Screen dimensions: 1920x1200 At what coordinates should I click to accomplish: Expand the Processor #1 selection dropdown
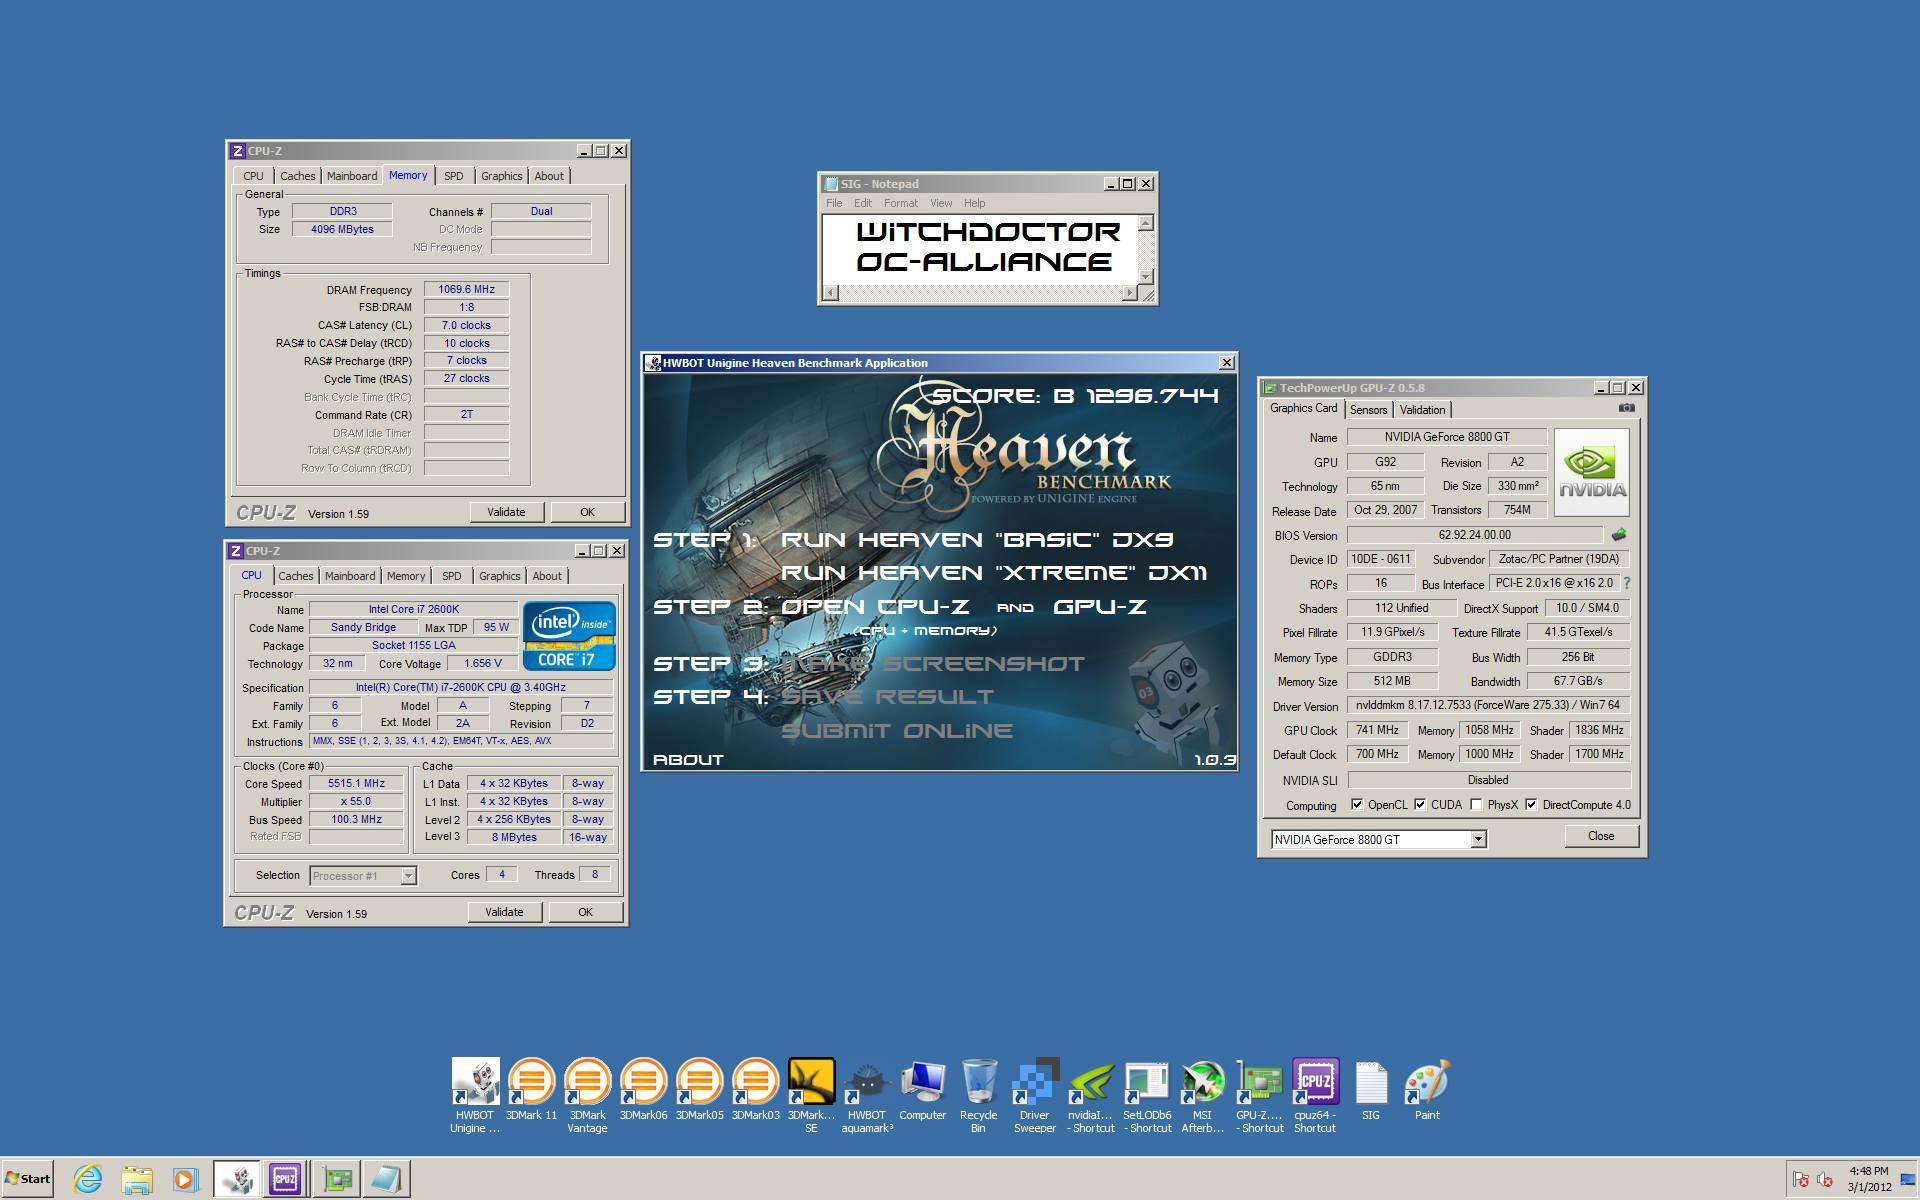tap(408, 876)
